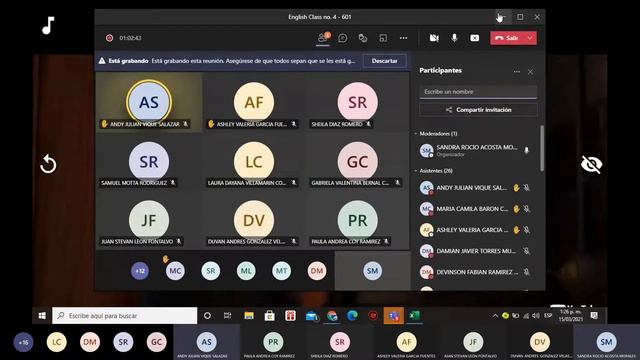The height and width of the screenshot is (360, 640).
Task: Click the music note overlay icon
Action: pyautogui.click(x=48, y=25)
